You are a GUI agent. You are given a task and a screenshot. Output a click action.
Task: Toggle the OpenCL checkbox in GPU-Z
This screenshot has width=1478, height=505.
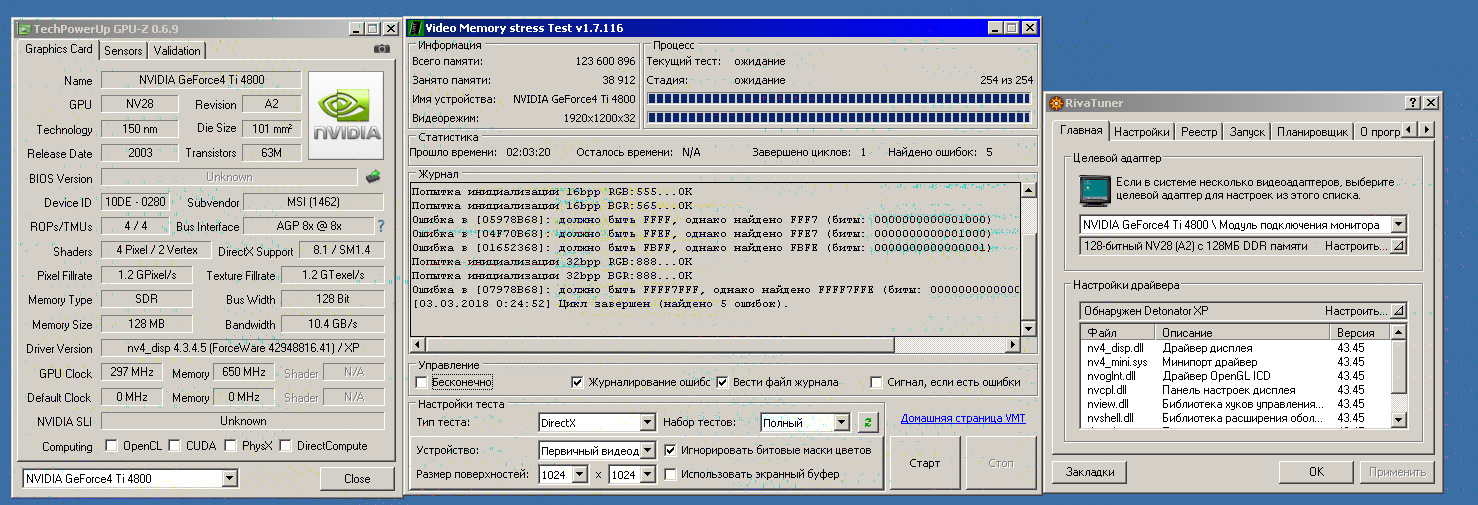click(110, 446)
